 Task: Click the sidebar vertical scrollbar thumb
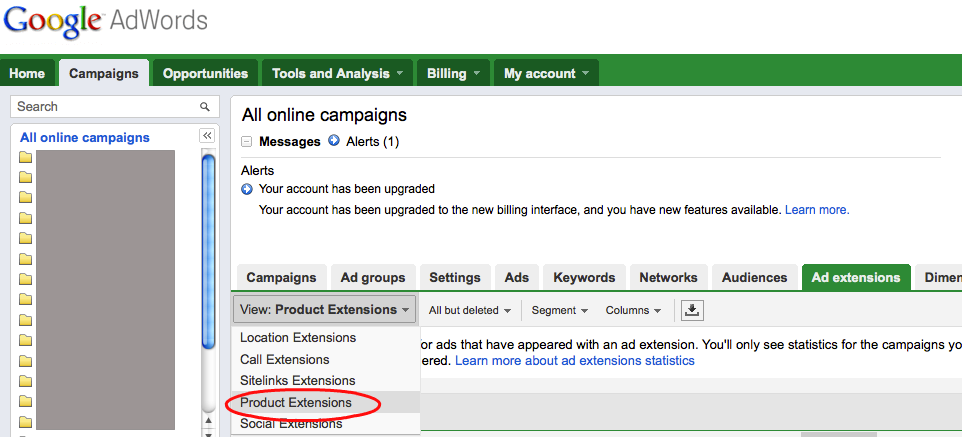click(209, 252)
